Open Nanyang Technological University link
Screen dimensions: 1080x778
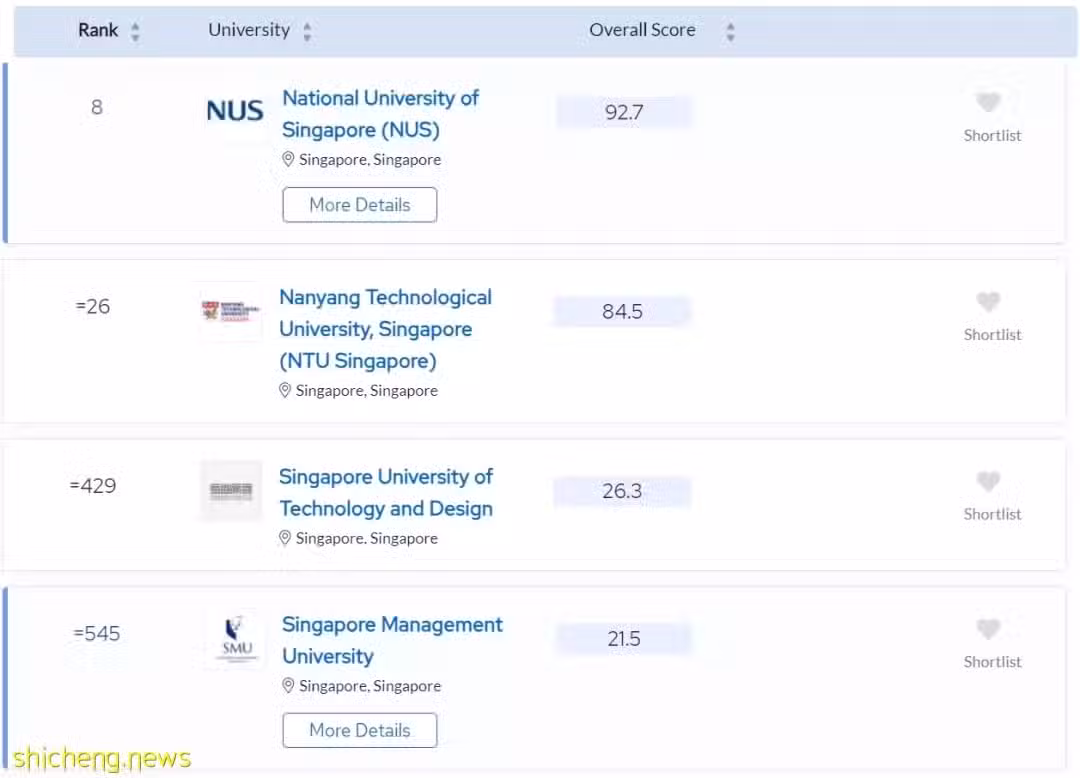pyautogui.click(x=385, y=329)
